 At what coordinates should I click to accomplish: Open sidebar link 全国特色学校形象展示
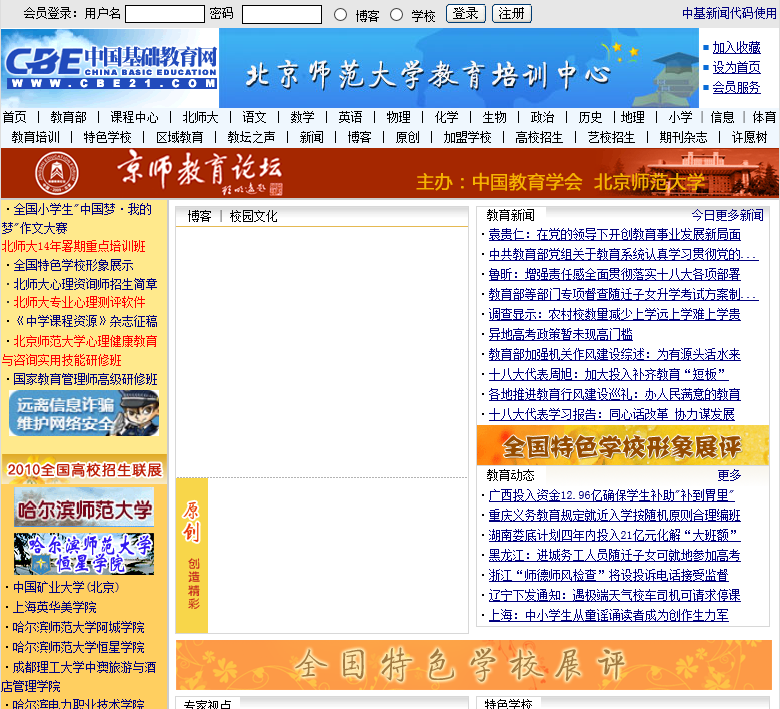pyautogui.click(x=73, y=265)
